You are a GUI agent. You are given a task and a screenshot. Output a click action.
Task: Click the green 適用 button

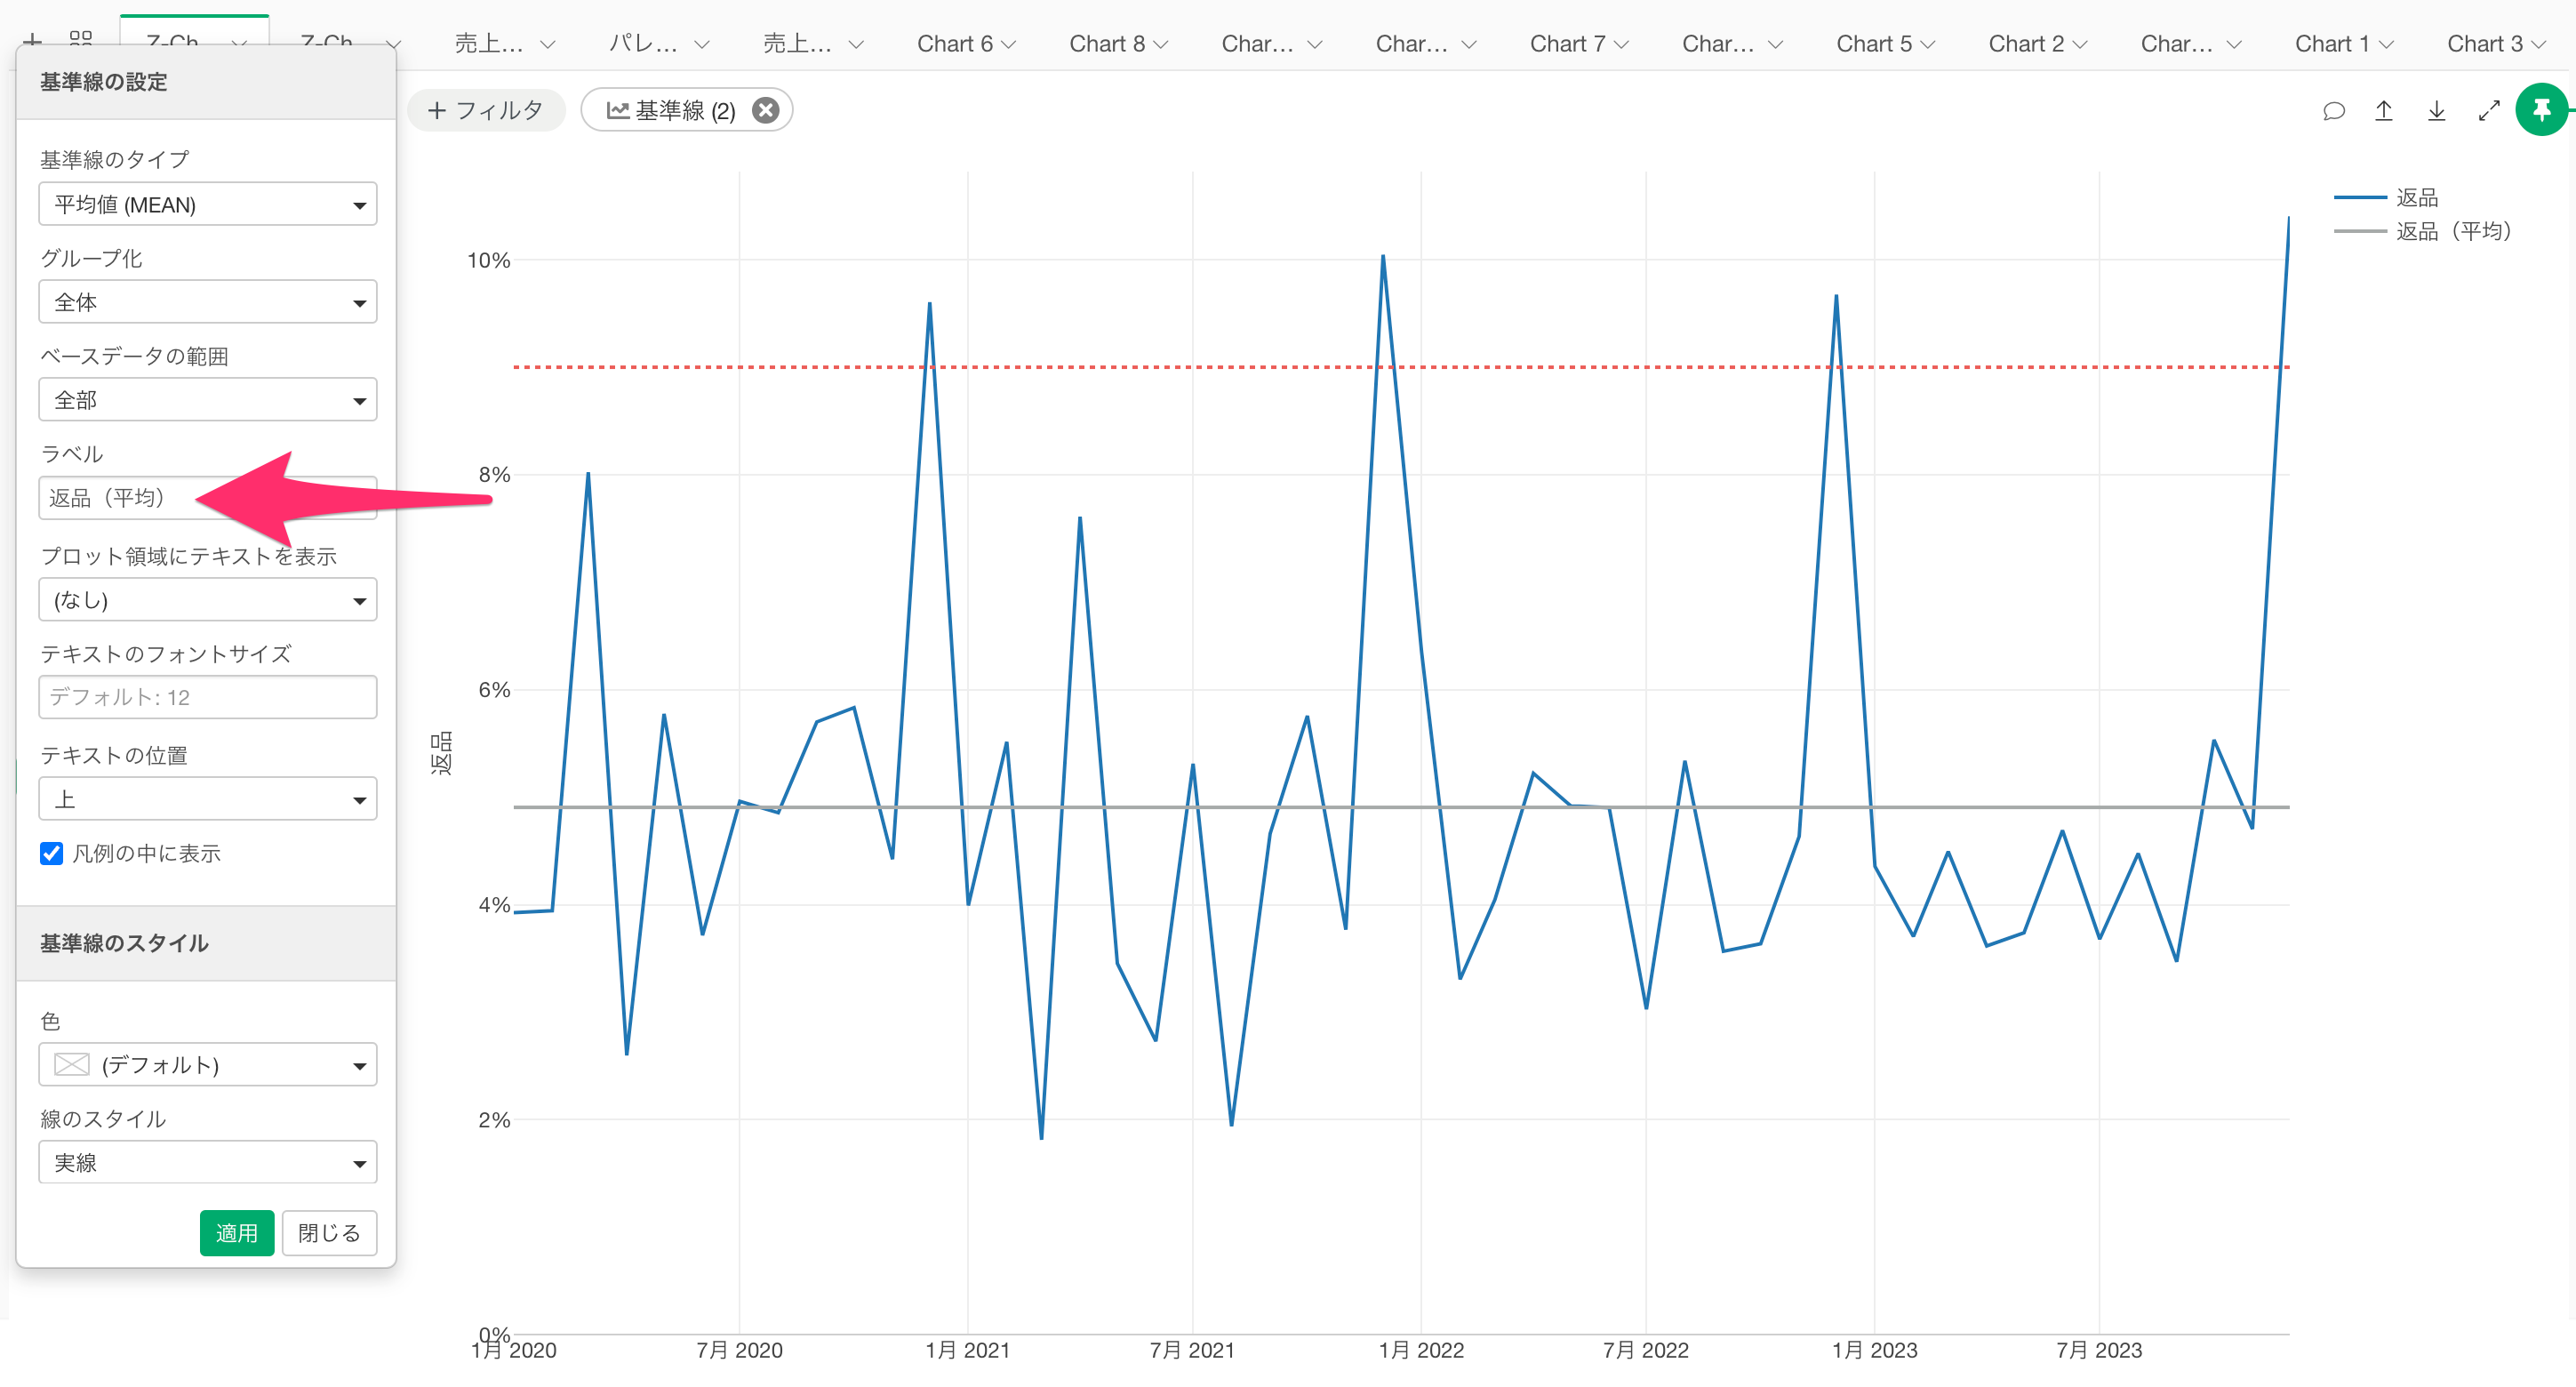coord(236,1232)
